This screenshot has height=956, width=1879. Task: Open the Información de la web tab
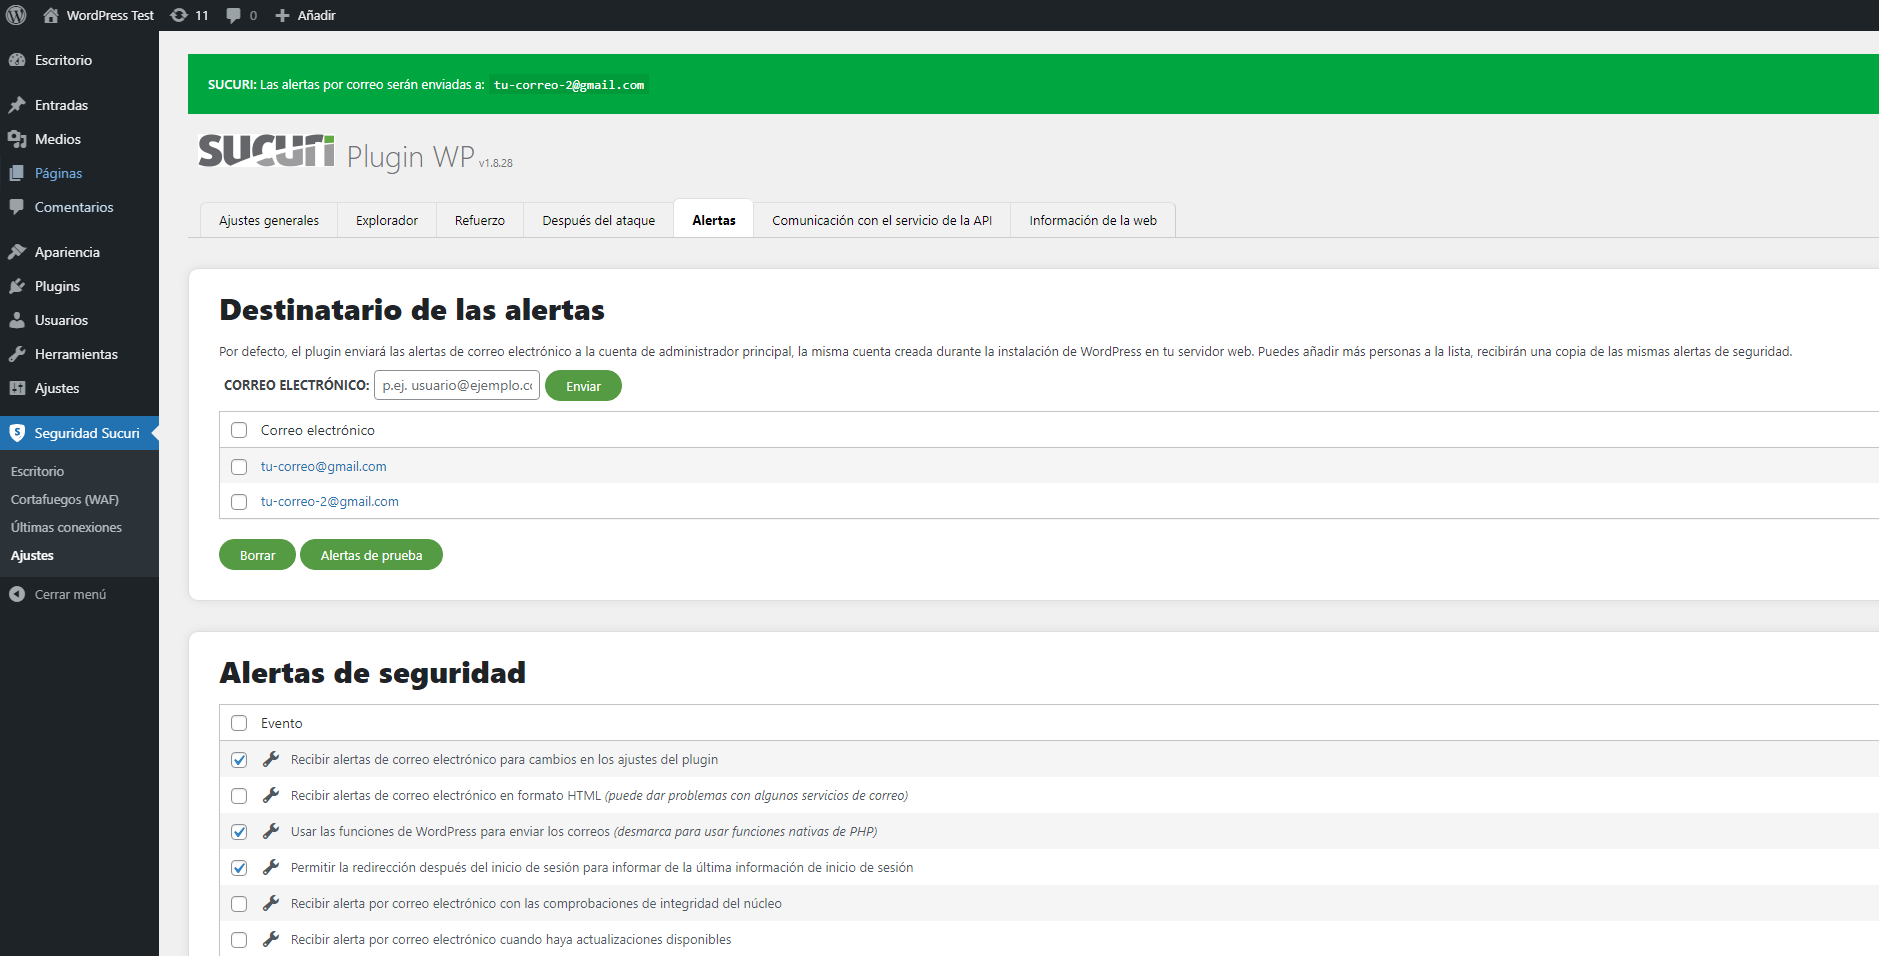(1093, 220)
